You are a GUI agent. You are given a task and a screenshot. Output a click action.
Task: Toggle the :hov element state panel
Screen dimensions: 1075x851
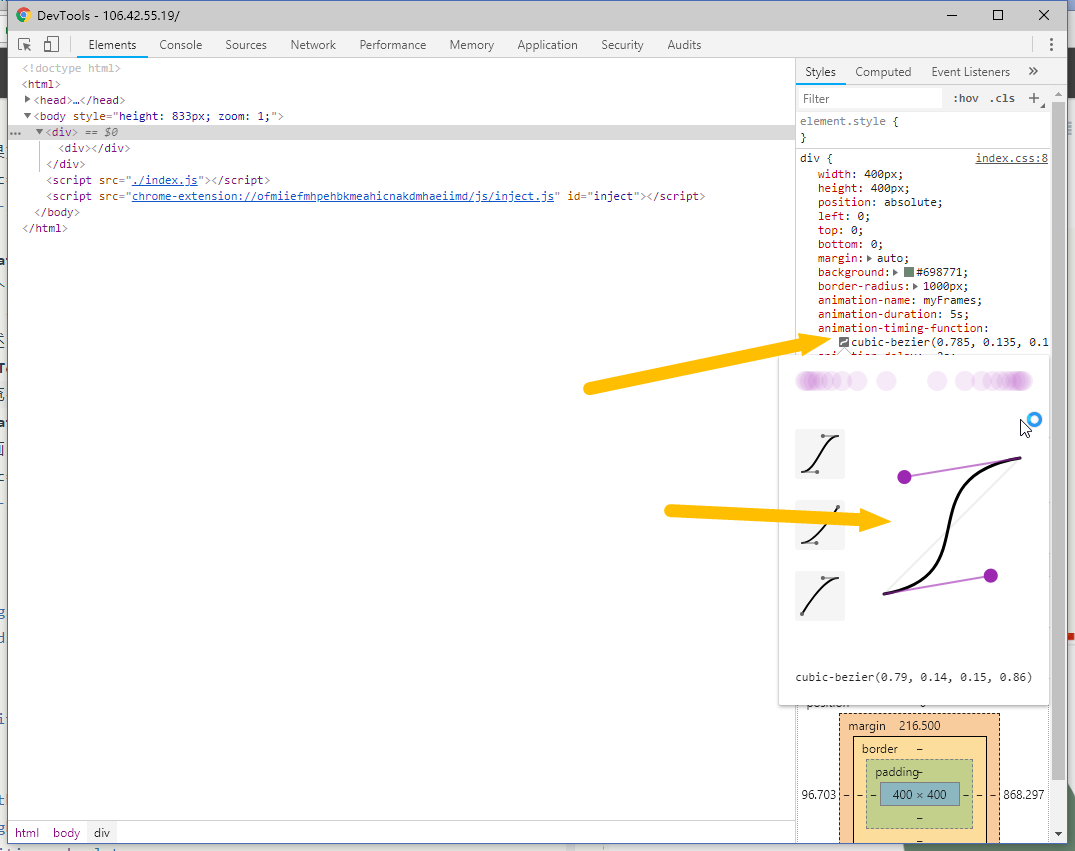pyautogui.click(x=965, y=98)
